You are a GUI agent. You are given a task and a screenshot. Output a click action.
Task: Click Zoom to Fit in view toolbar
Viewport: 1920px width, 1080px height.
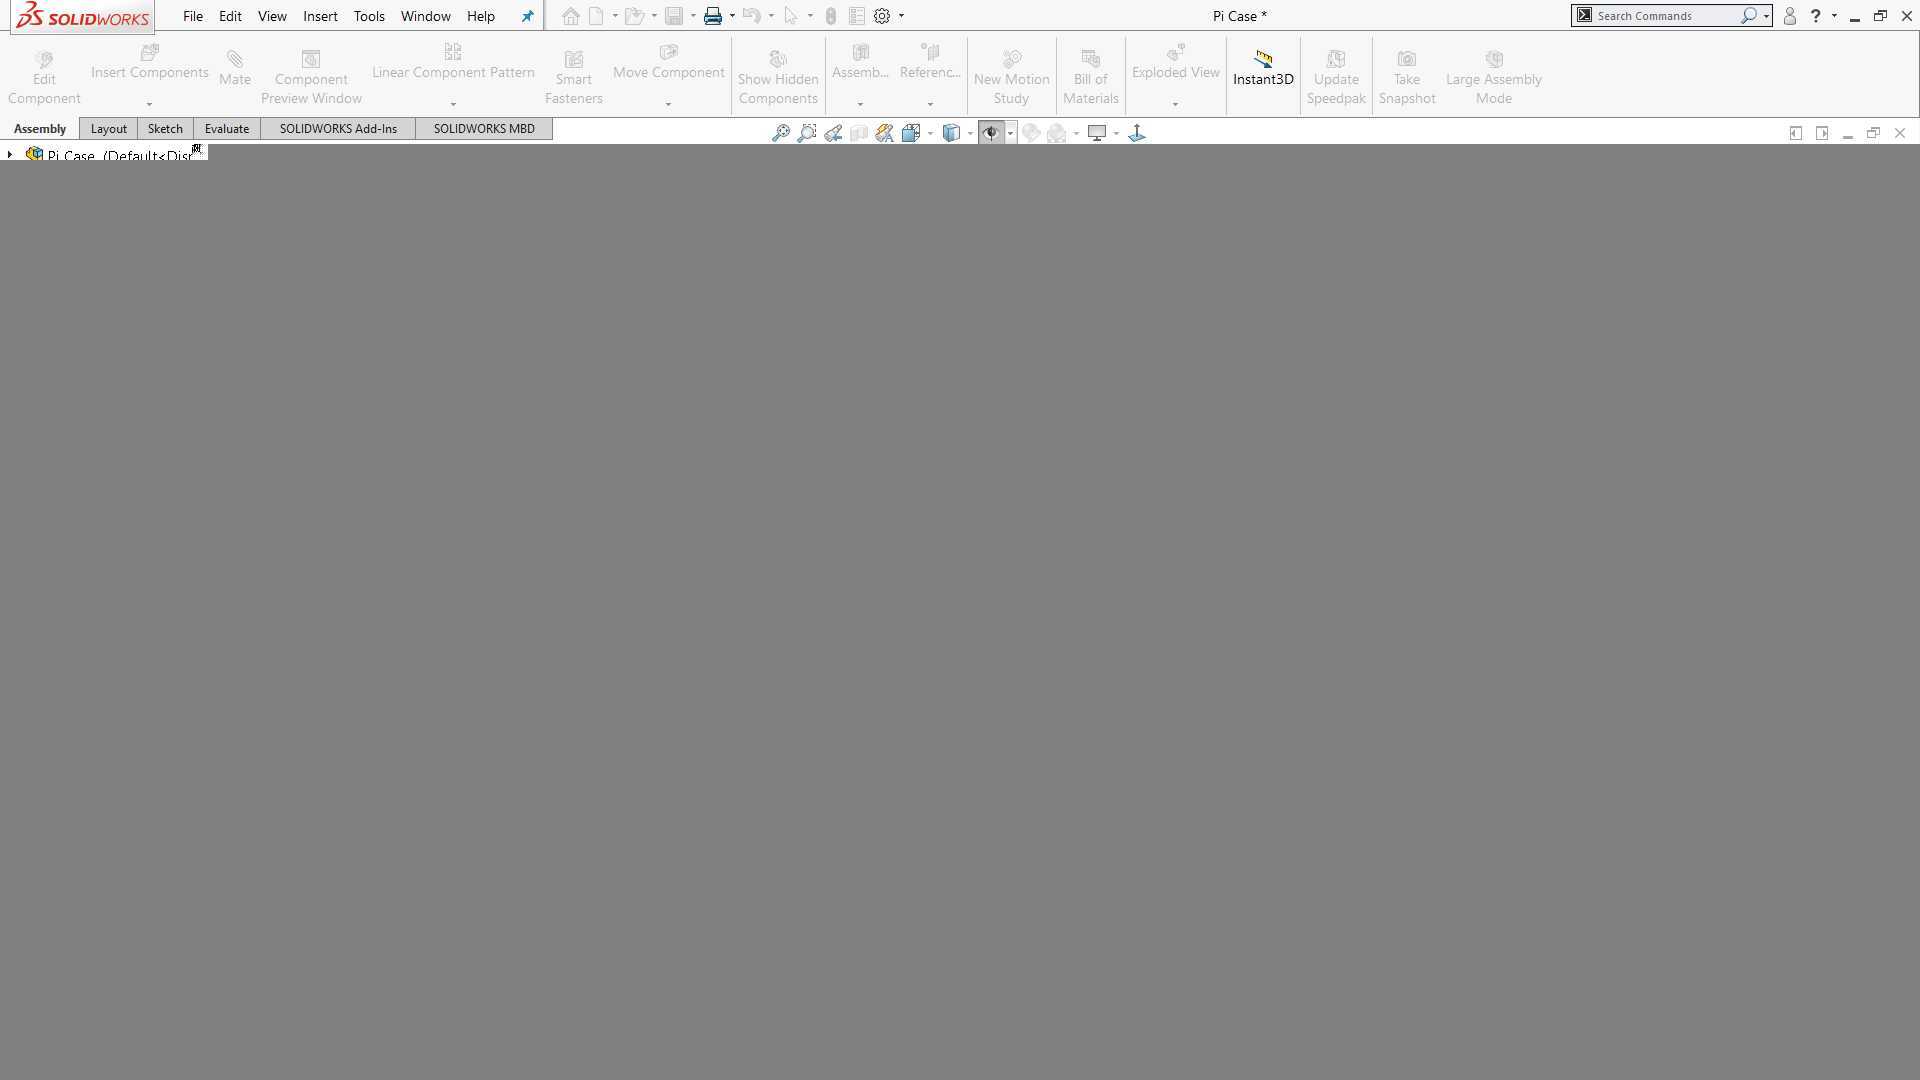point(781,133)
